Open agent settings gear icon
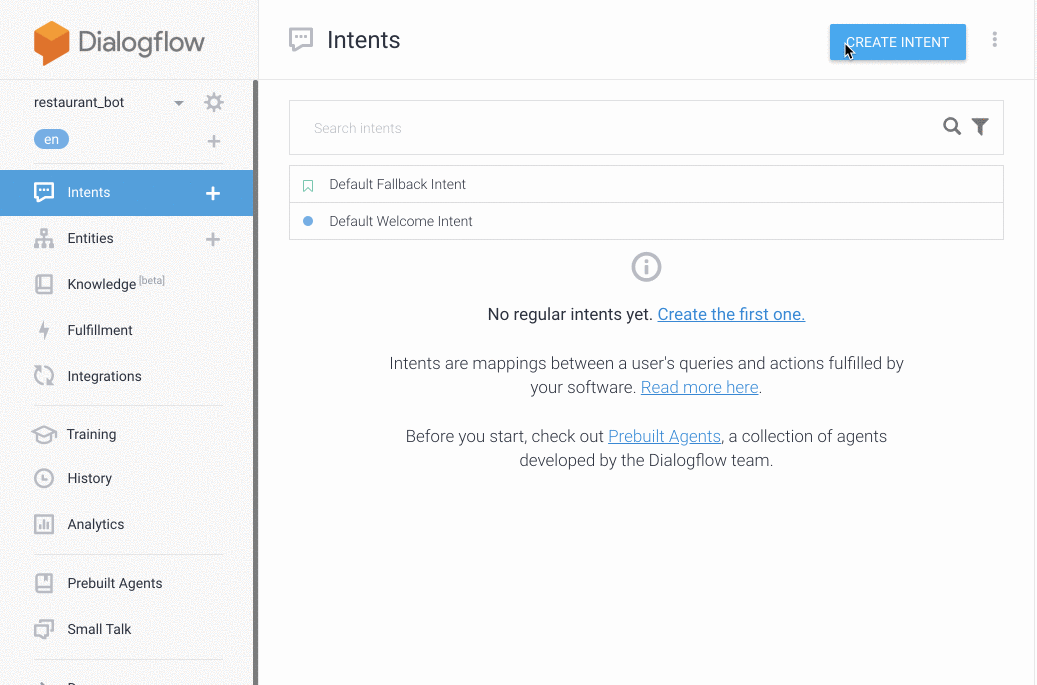This screenshot has width=1037, height=685. pyautogui.click(x=214, y=102)
